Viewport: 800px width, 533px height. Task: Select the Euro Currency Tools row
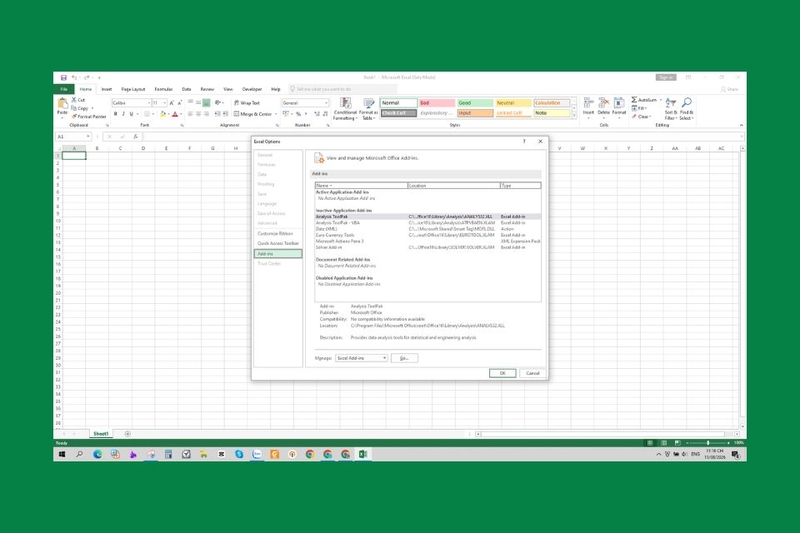428,235
